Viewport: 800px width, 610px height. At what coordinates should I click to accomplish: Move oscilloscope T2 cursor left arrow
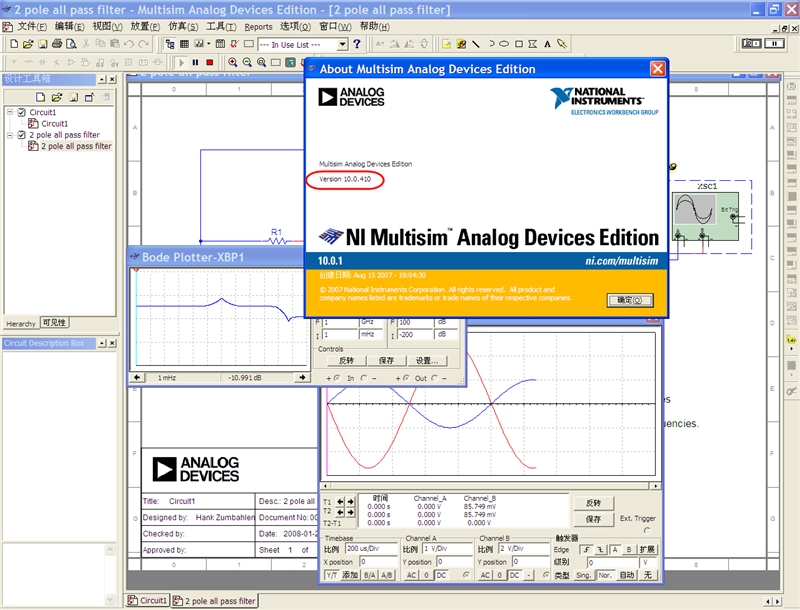(x=340, y=512)
